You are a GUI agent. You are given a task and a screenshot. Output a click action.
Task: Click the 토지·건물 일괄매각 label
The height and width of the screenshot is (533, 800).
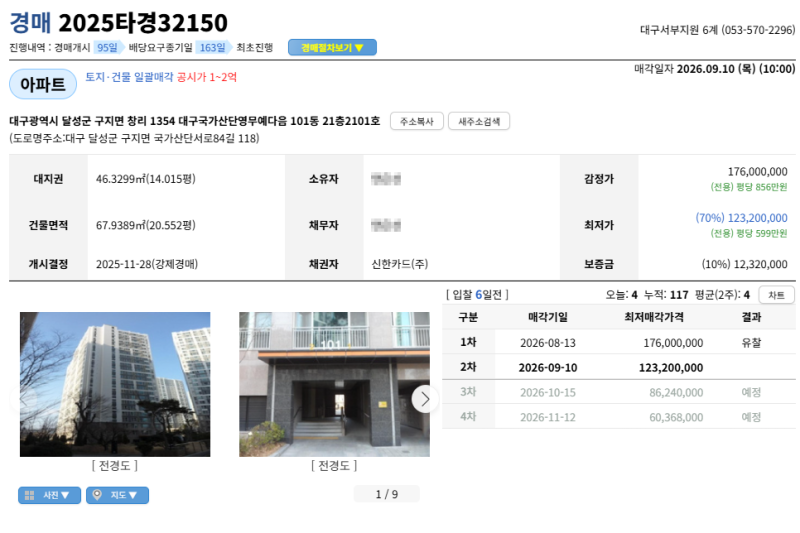129,77
